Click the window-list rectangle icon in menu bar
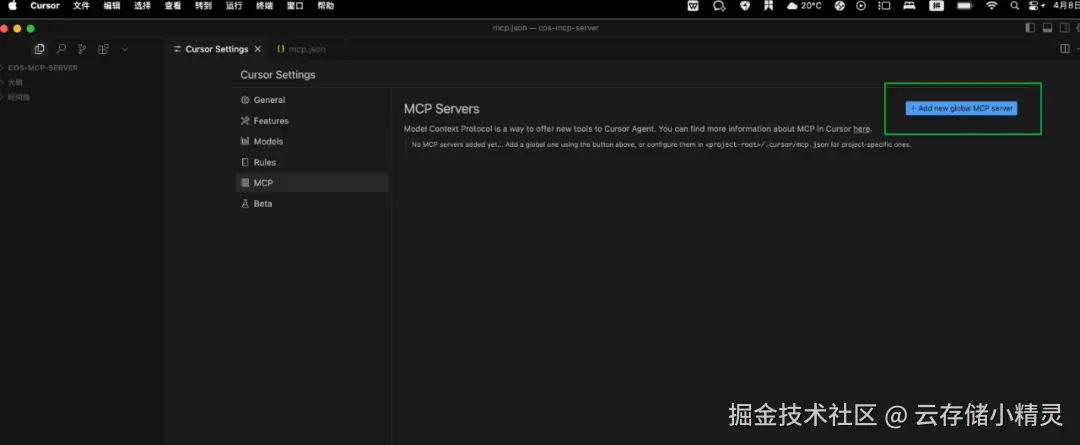 click(x=884, y=6)
